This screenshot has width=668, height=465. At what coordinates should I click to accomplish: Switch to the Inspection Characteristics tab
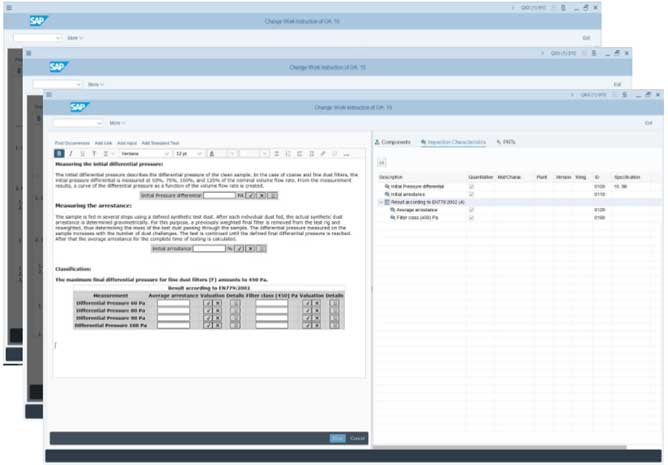453,142
